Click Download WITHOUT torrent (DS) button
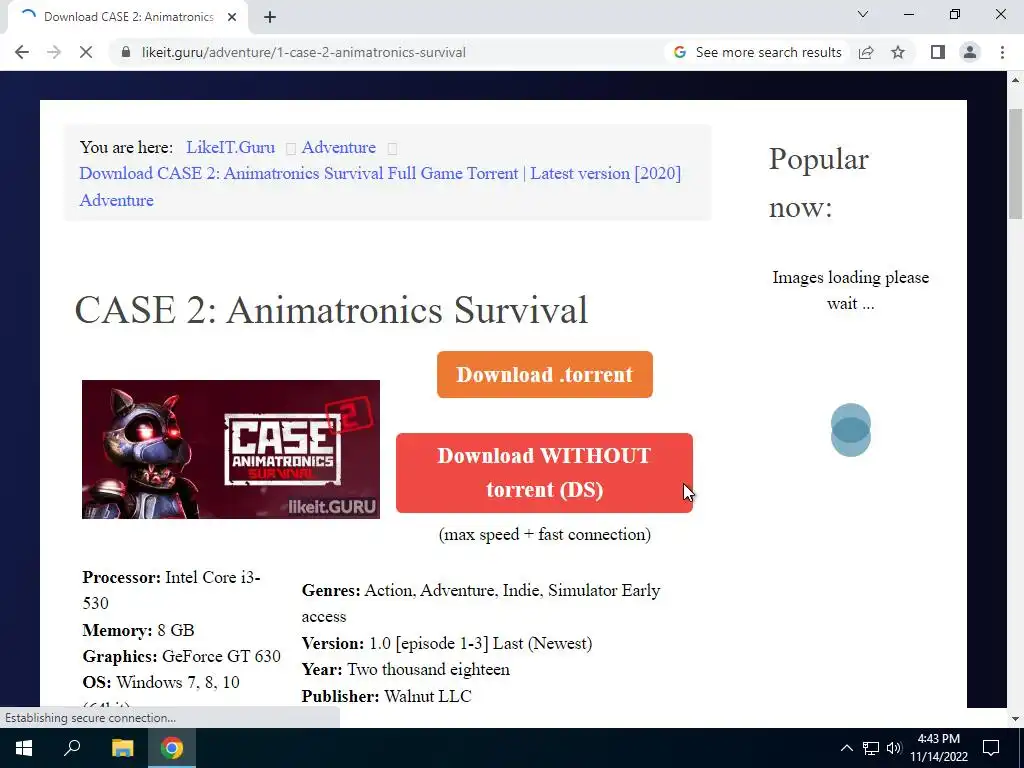 544,473
